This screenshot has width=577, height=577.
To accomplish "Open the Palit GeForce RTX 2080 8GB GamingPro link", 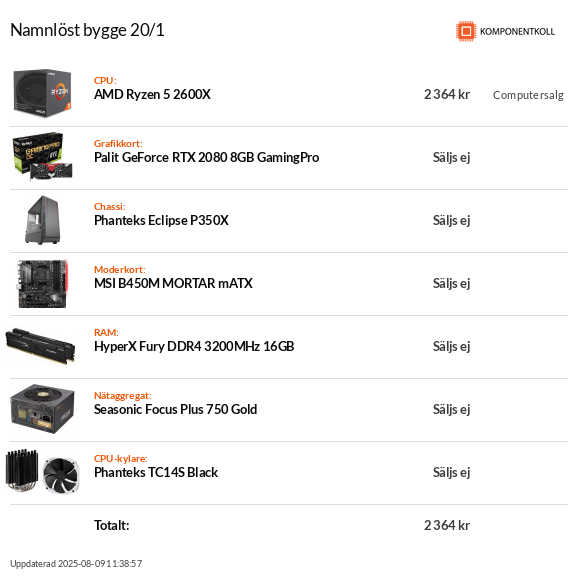I will click(x=206, y=157).
